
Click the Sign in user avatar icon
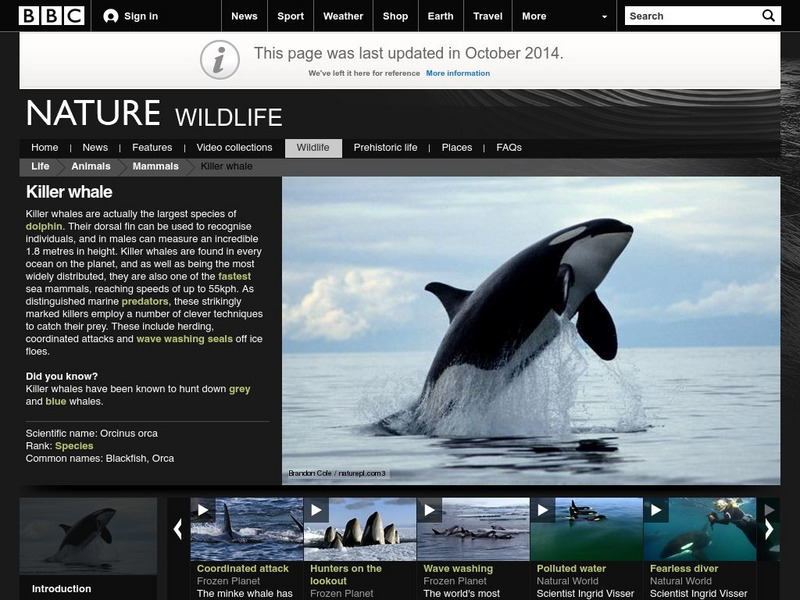pos(111,16)
